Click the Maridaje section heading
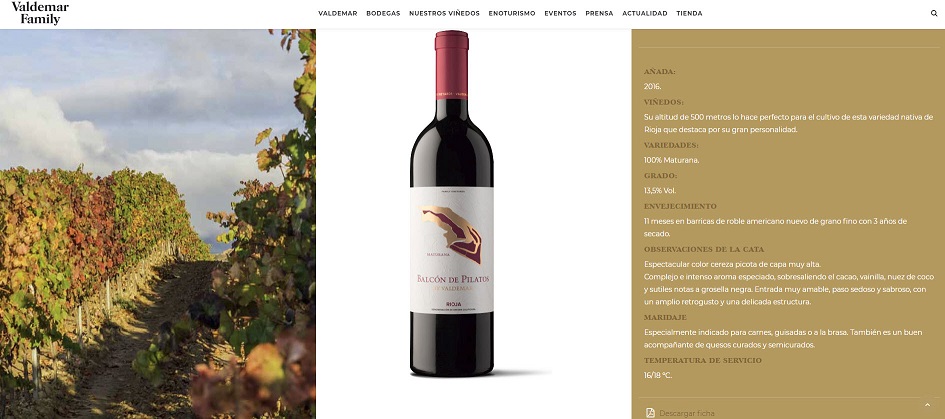 665,317
